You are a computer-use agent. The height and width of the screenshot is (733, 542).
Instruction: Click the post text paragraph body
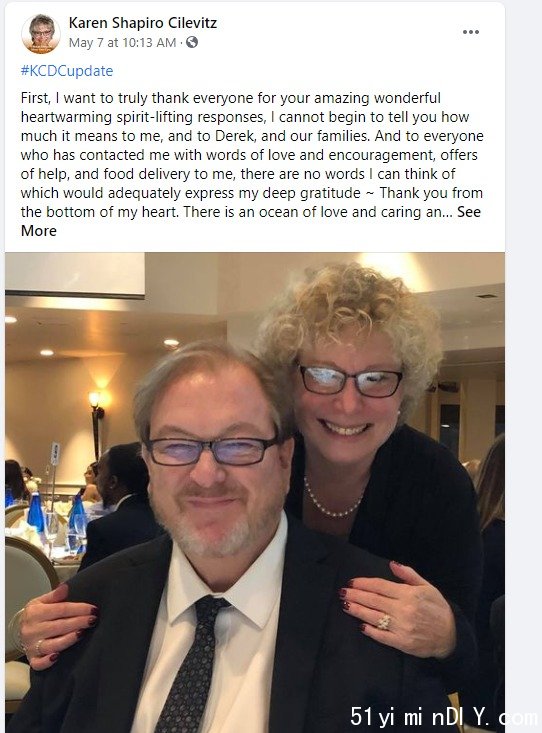point(253,164)
